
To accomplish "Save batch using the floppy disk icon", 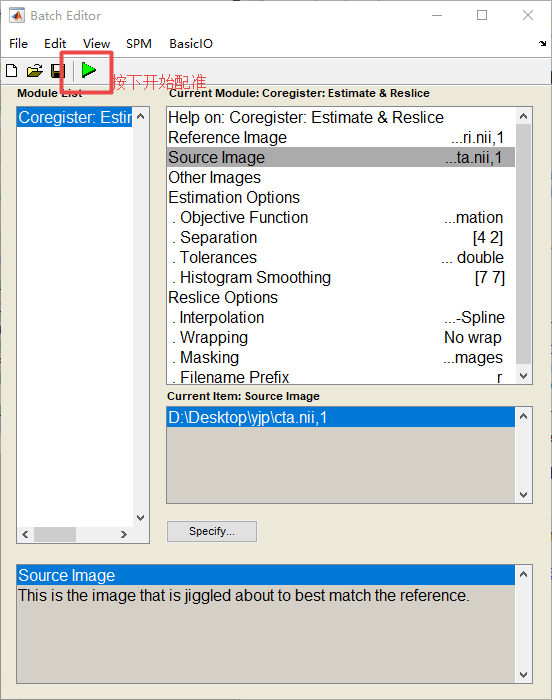I will point(58,71).
